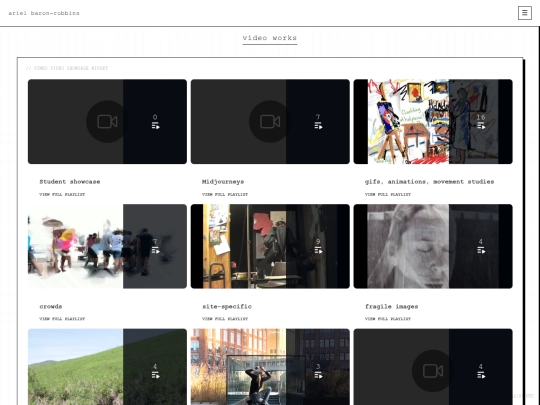Viewport: 540px width, 405px height.
Task: Open the dancer by brick buildings thumbnail
Action: pos(270,367)
